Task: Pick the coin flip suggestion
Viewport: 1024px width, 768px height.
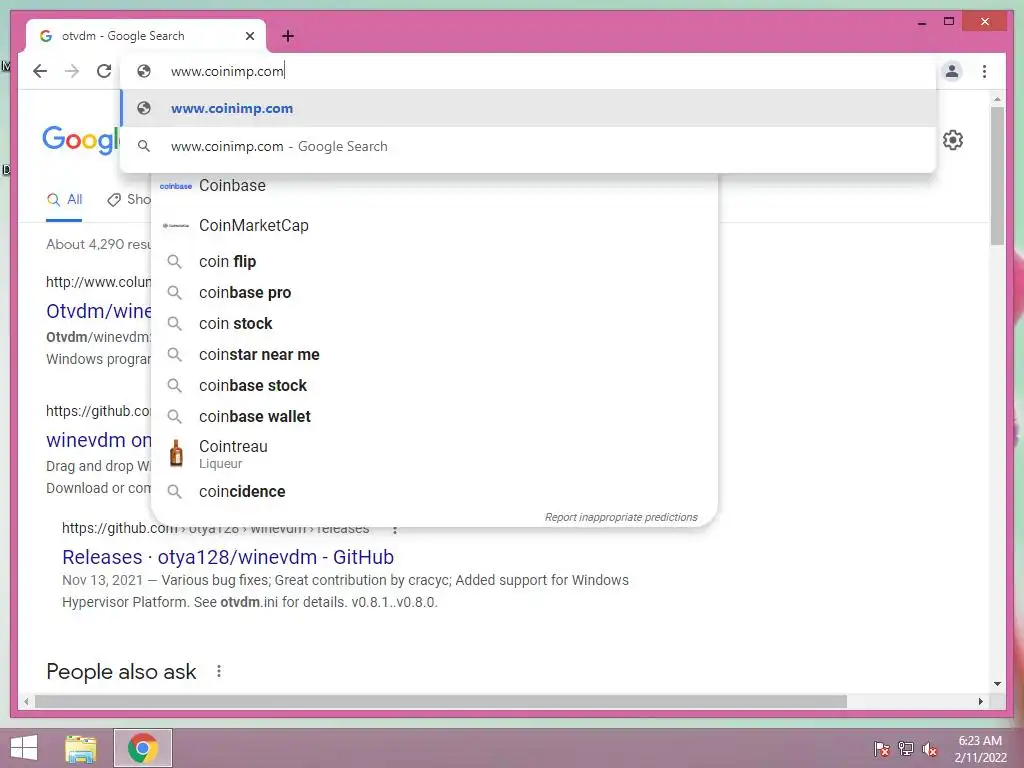Action: click(434, 261)
